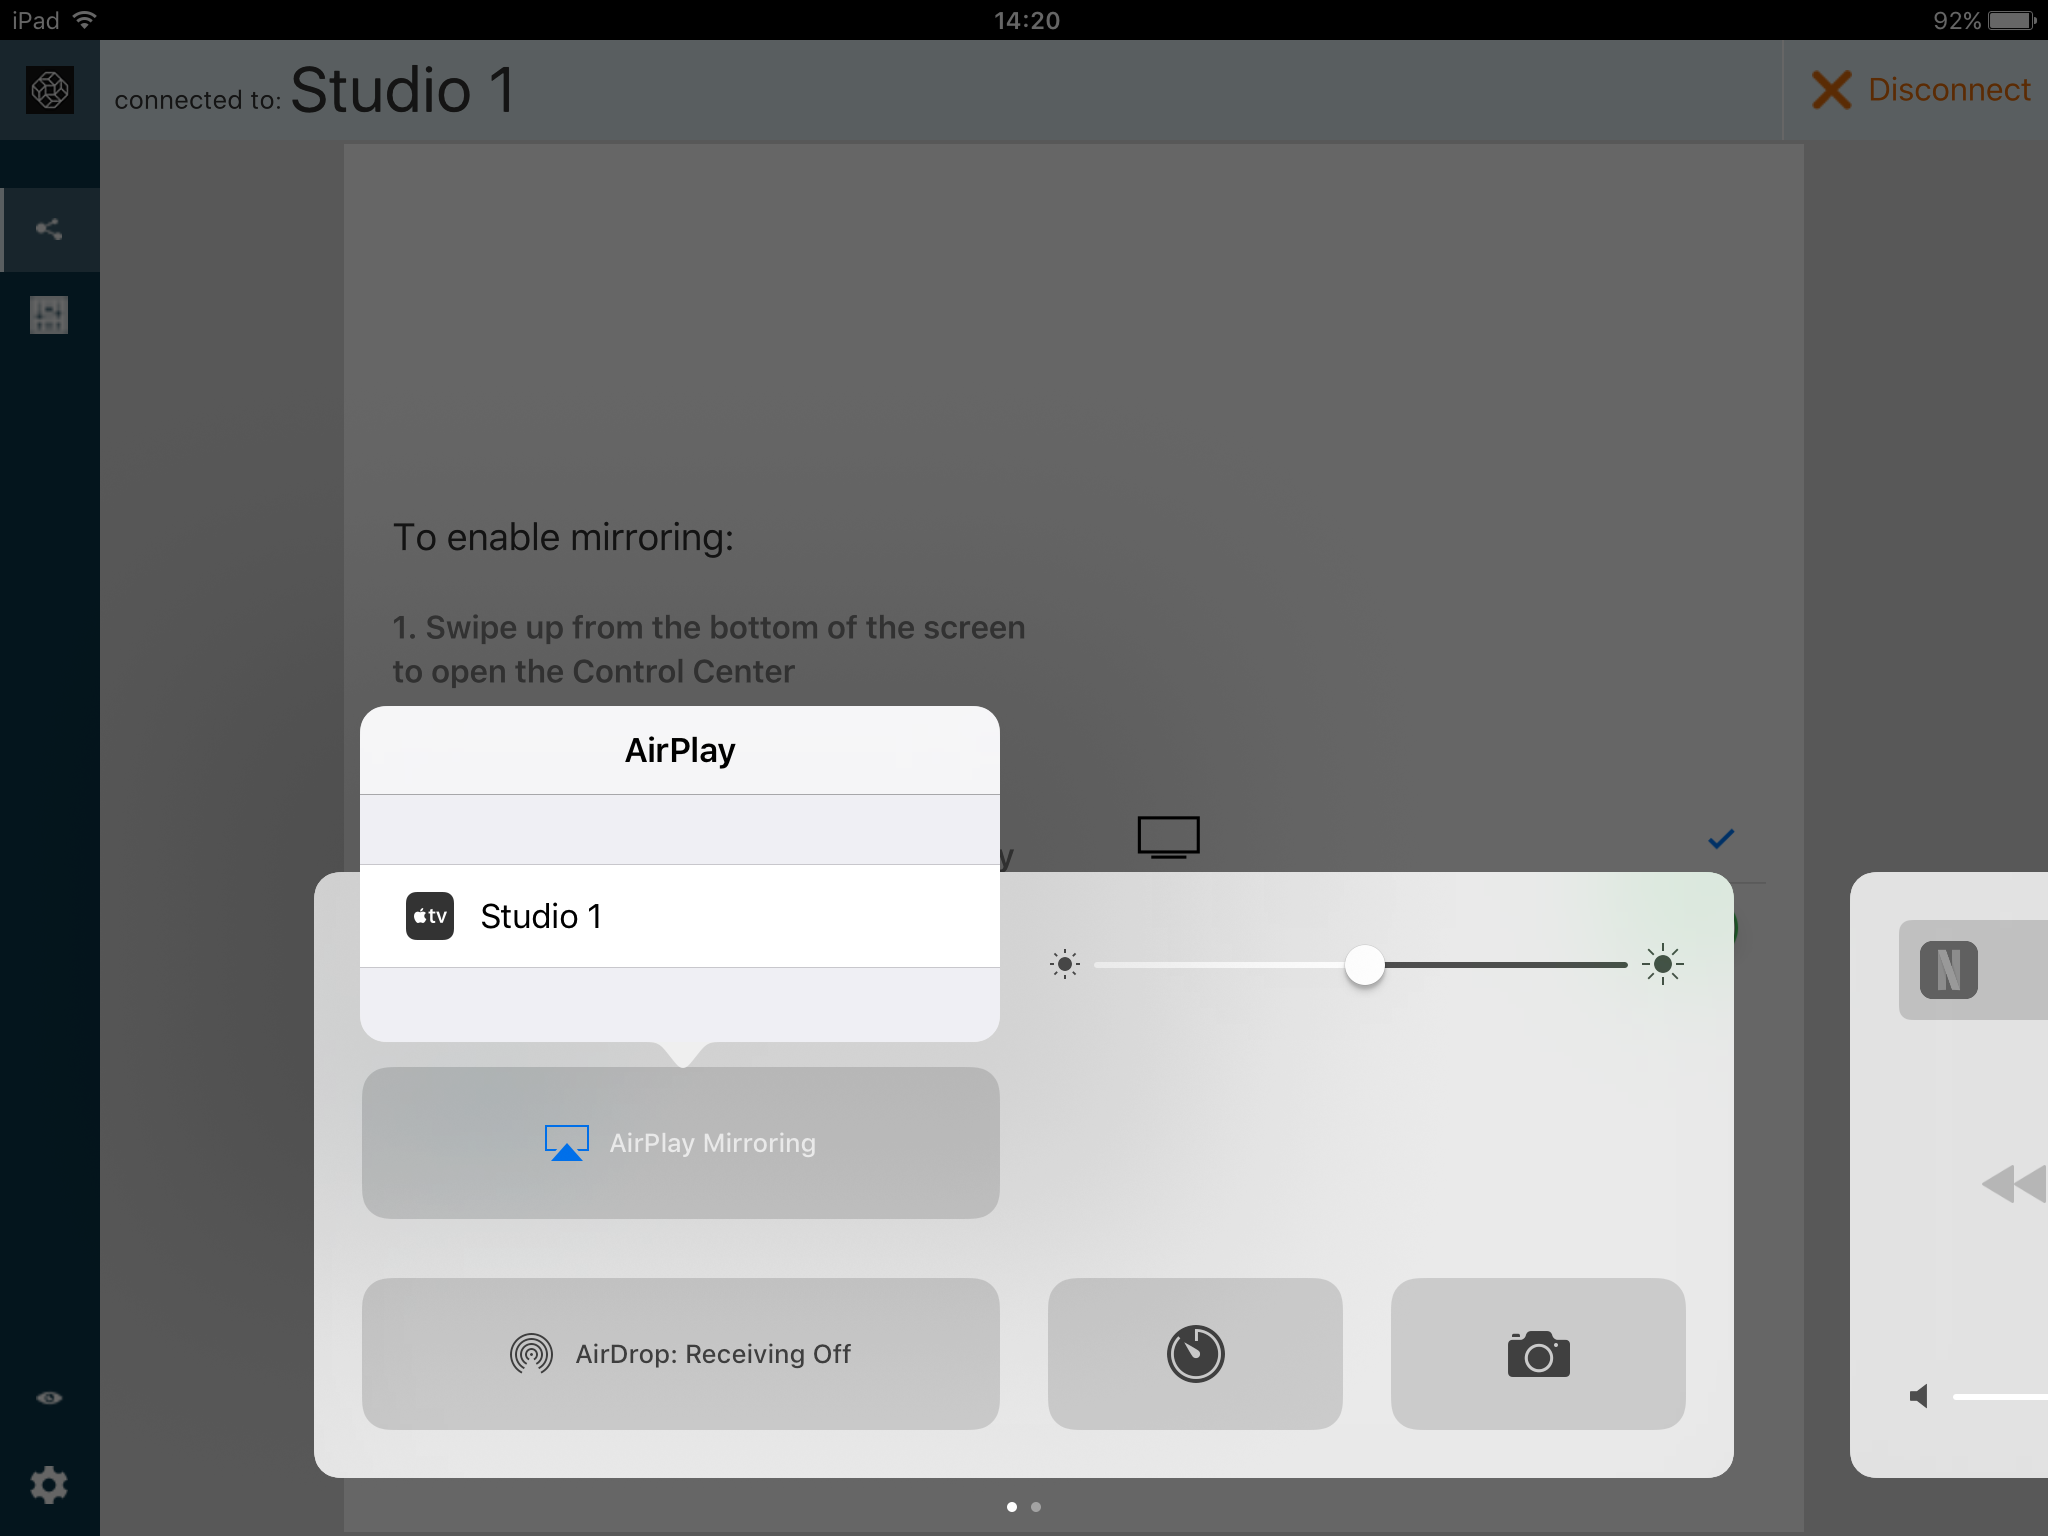Tap the checkmark icon on main screen

[1719, 836]
